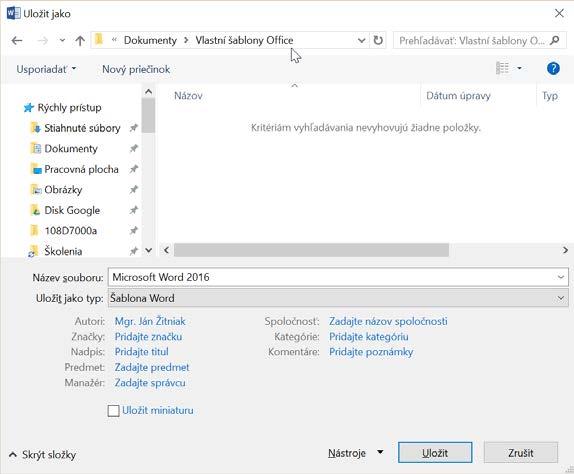Cancel the dialog with Zrušit
This screenshot has width=574, height=474.
pos(521,453)
